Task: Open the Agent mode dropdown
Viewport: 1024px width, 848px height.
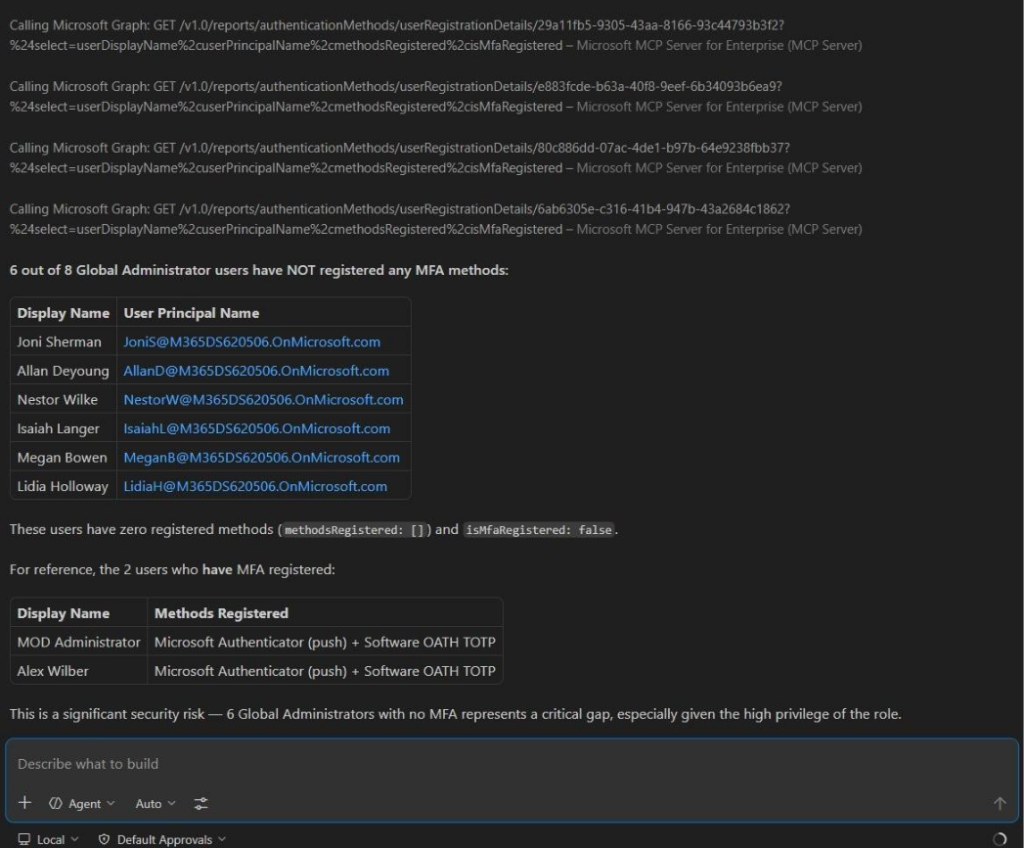Action: coord(83,803)
